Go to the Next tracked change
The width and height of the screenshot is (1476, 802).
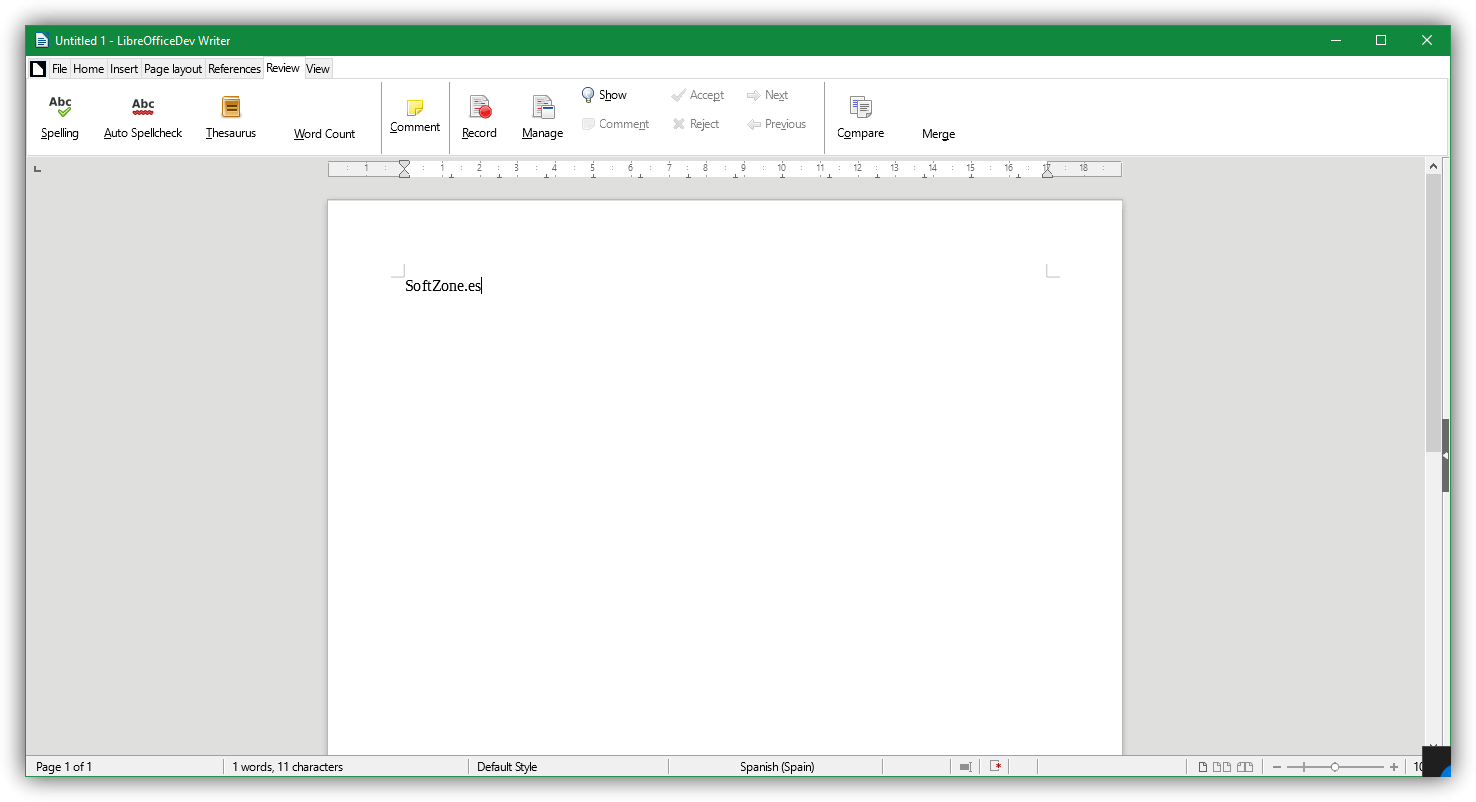point(767,95)
